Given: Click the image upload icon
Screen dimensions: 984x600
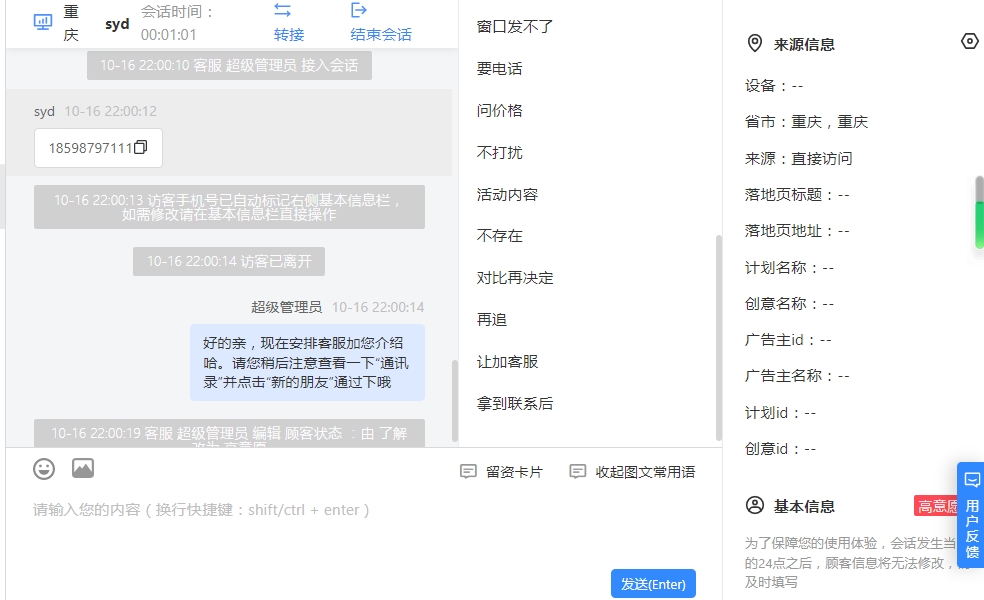Looking at the screenshot, I should tap(83, 468).
